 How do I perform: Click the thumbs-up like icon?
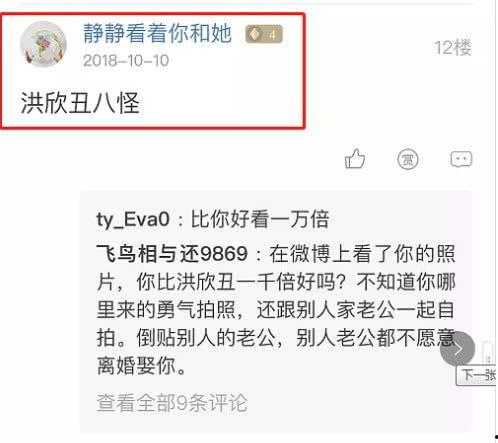click(355, 159)
